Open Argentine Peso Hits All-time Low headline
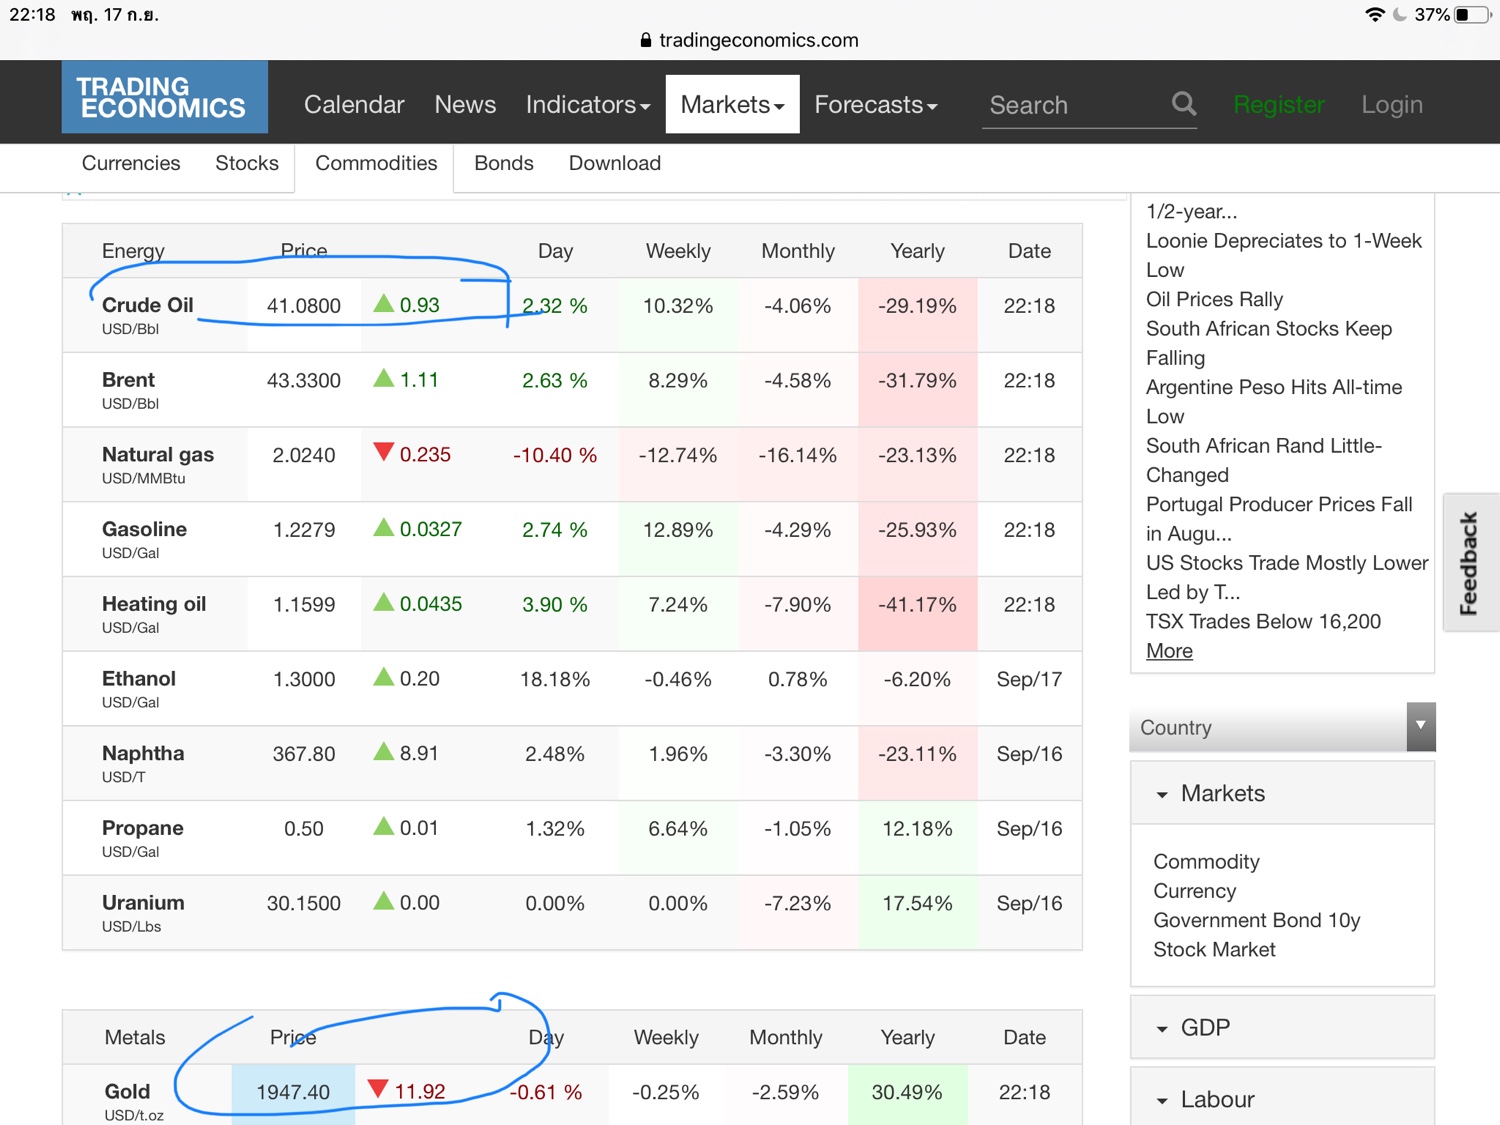The width and height of the screenshot is (1500, 1125). point(1274,402)
